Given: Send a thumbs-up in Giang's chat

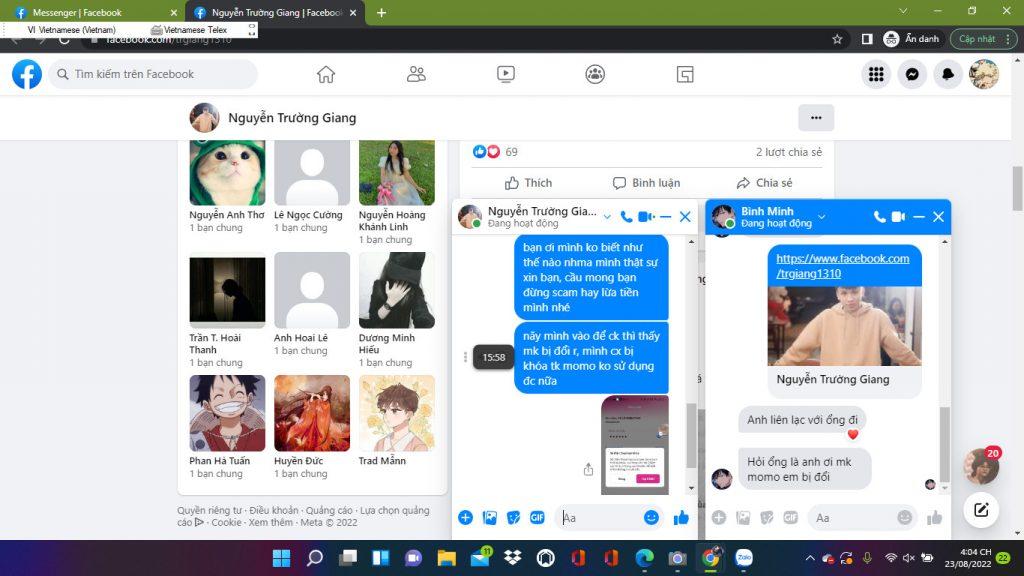Looking at the screenshot, I should pyautogui.click(x=682, y=517).
